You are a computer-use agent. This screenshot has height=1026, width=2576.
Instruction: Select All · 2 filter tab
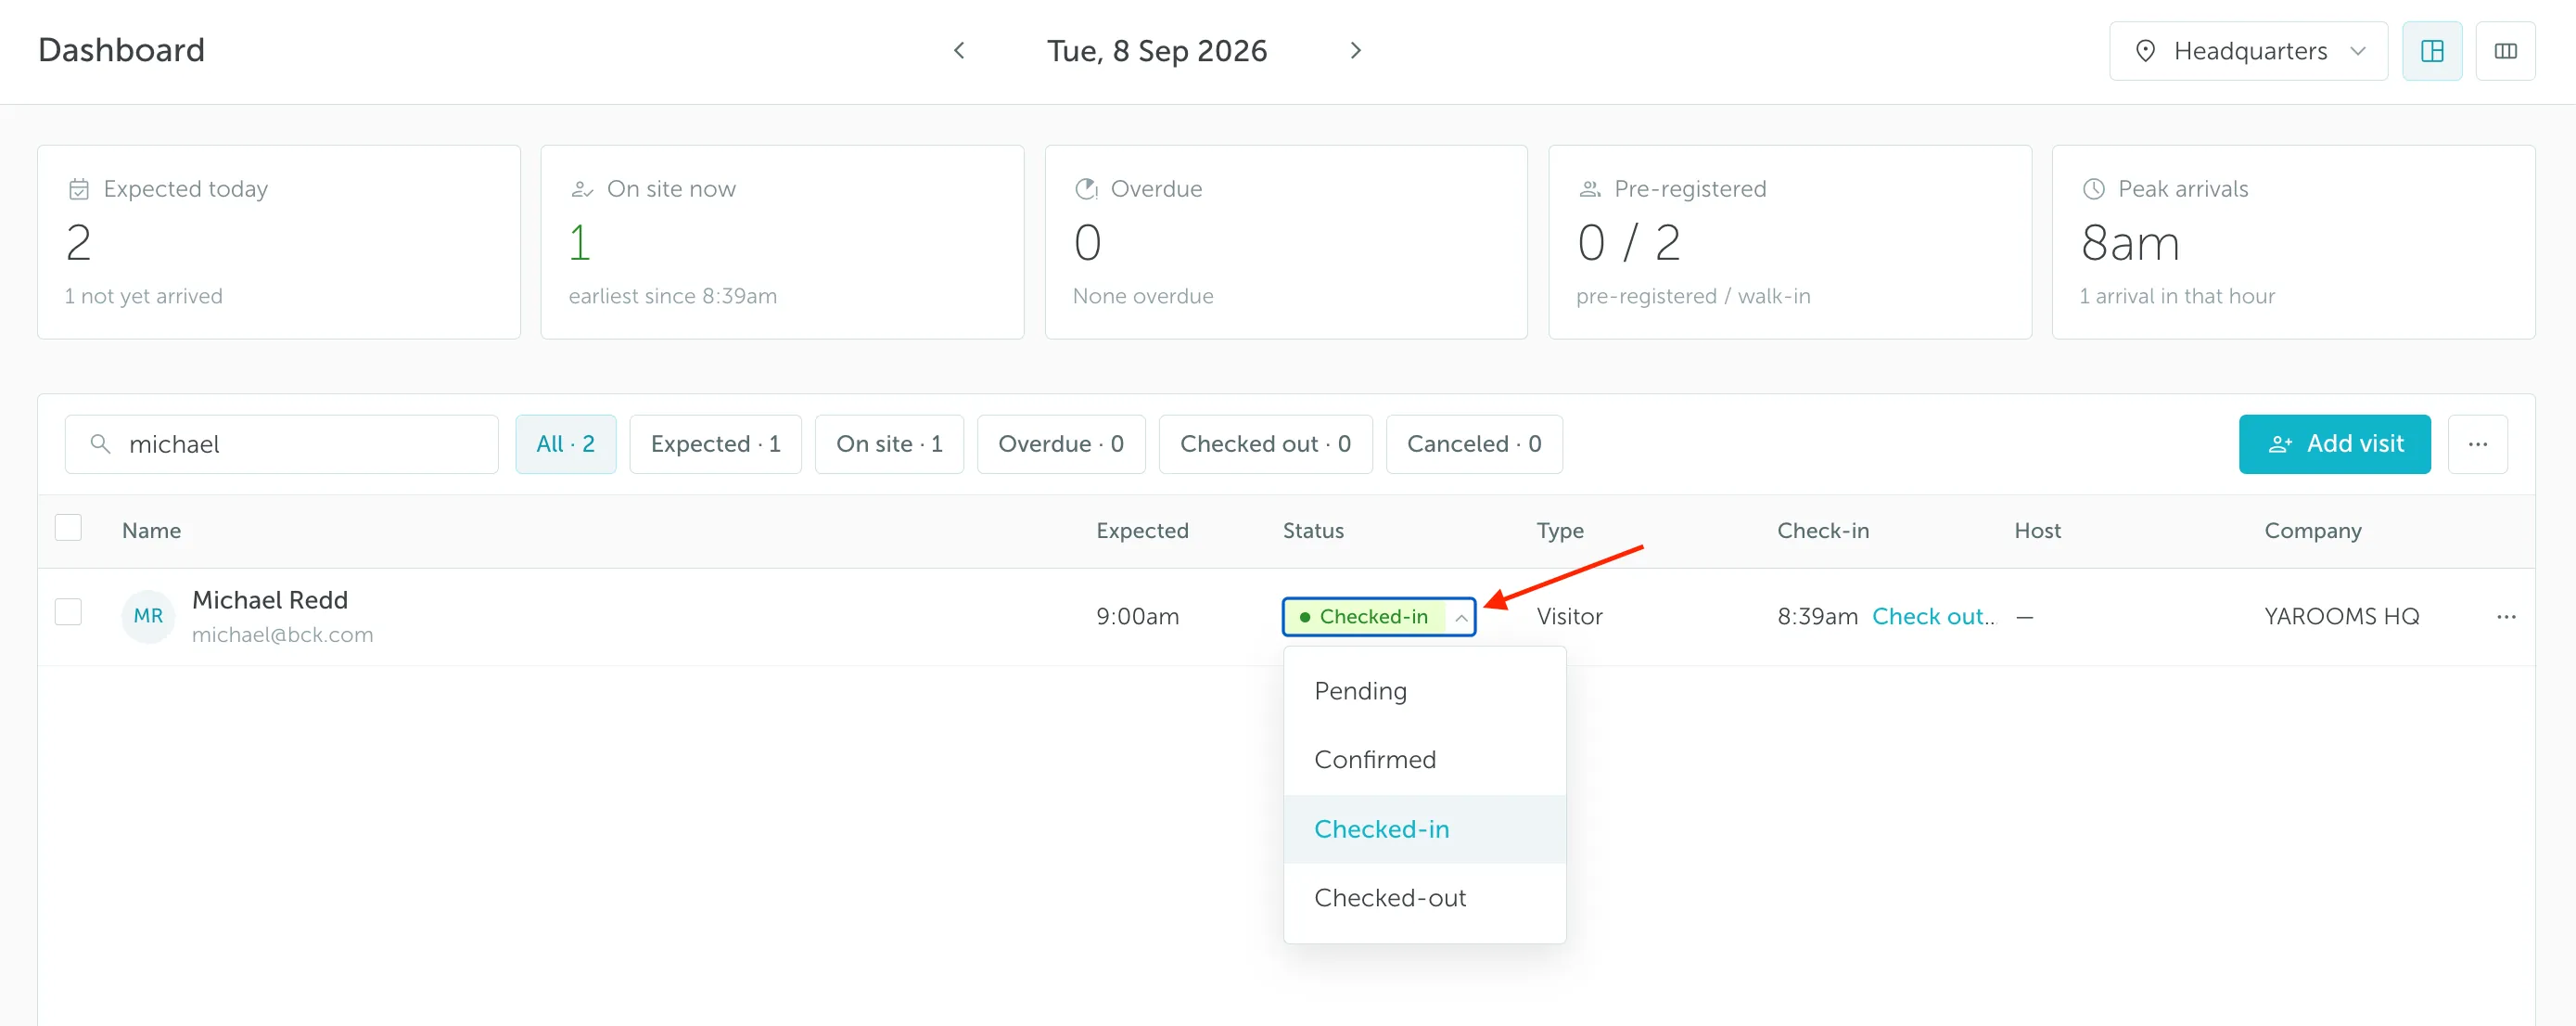click(x=565, y=444)
